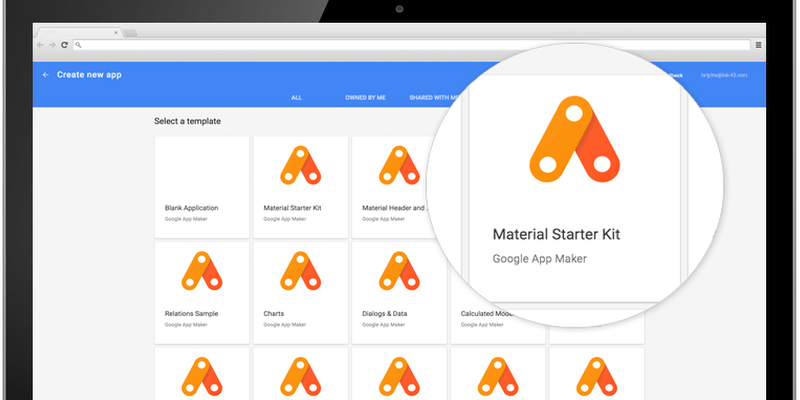Click the browser back arrow button
Image resolution: width=800 pixels, height=400 pixels.
pyautogui.click(x=40, y=45)
